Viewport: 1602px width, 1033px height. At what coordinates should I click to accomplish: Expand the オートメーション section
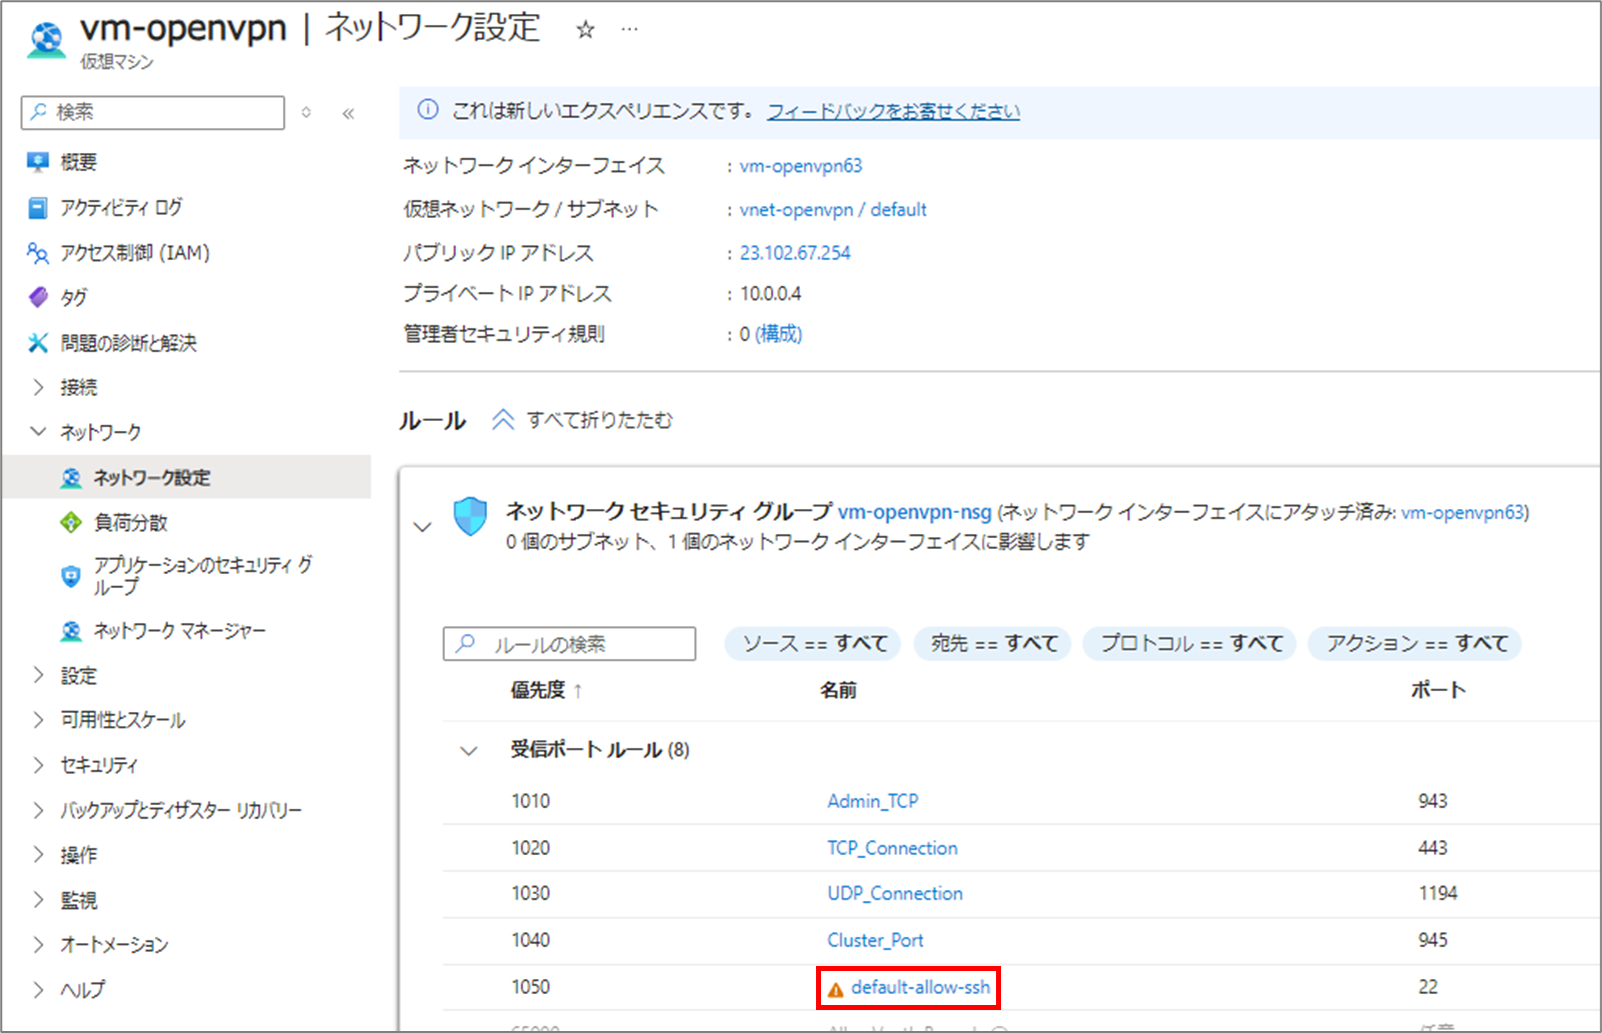coord(38,945)
